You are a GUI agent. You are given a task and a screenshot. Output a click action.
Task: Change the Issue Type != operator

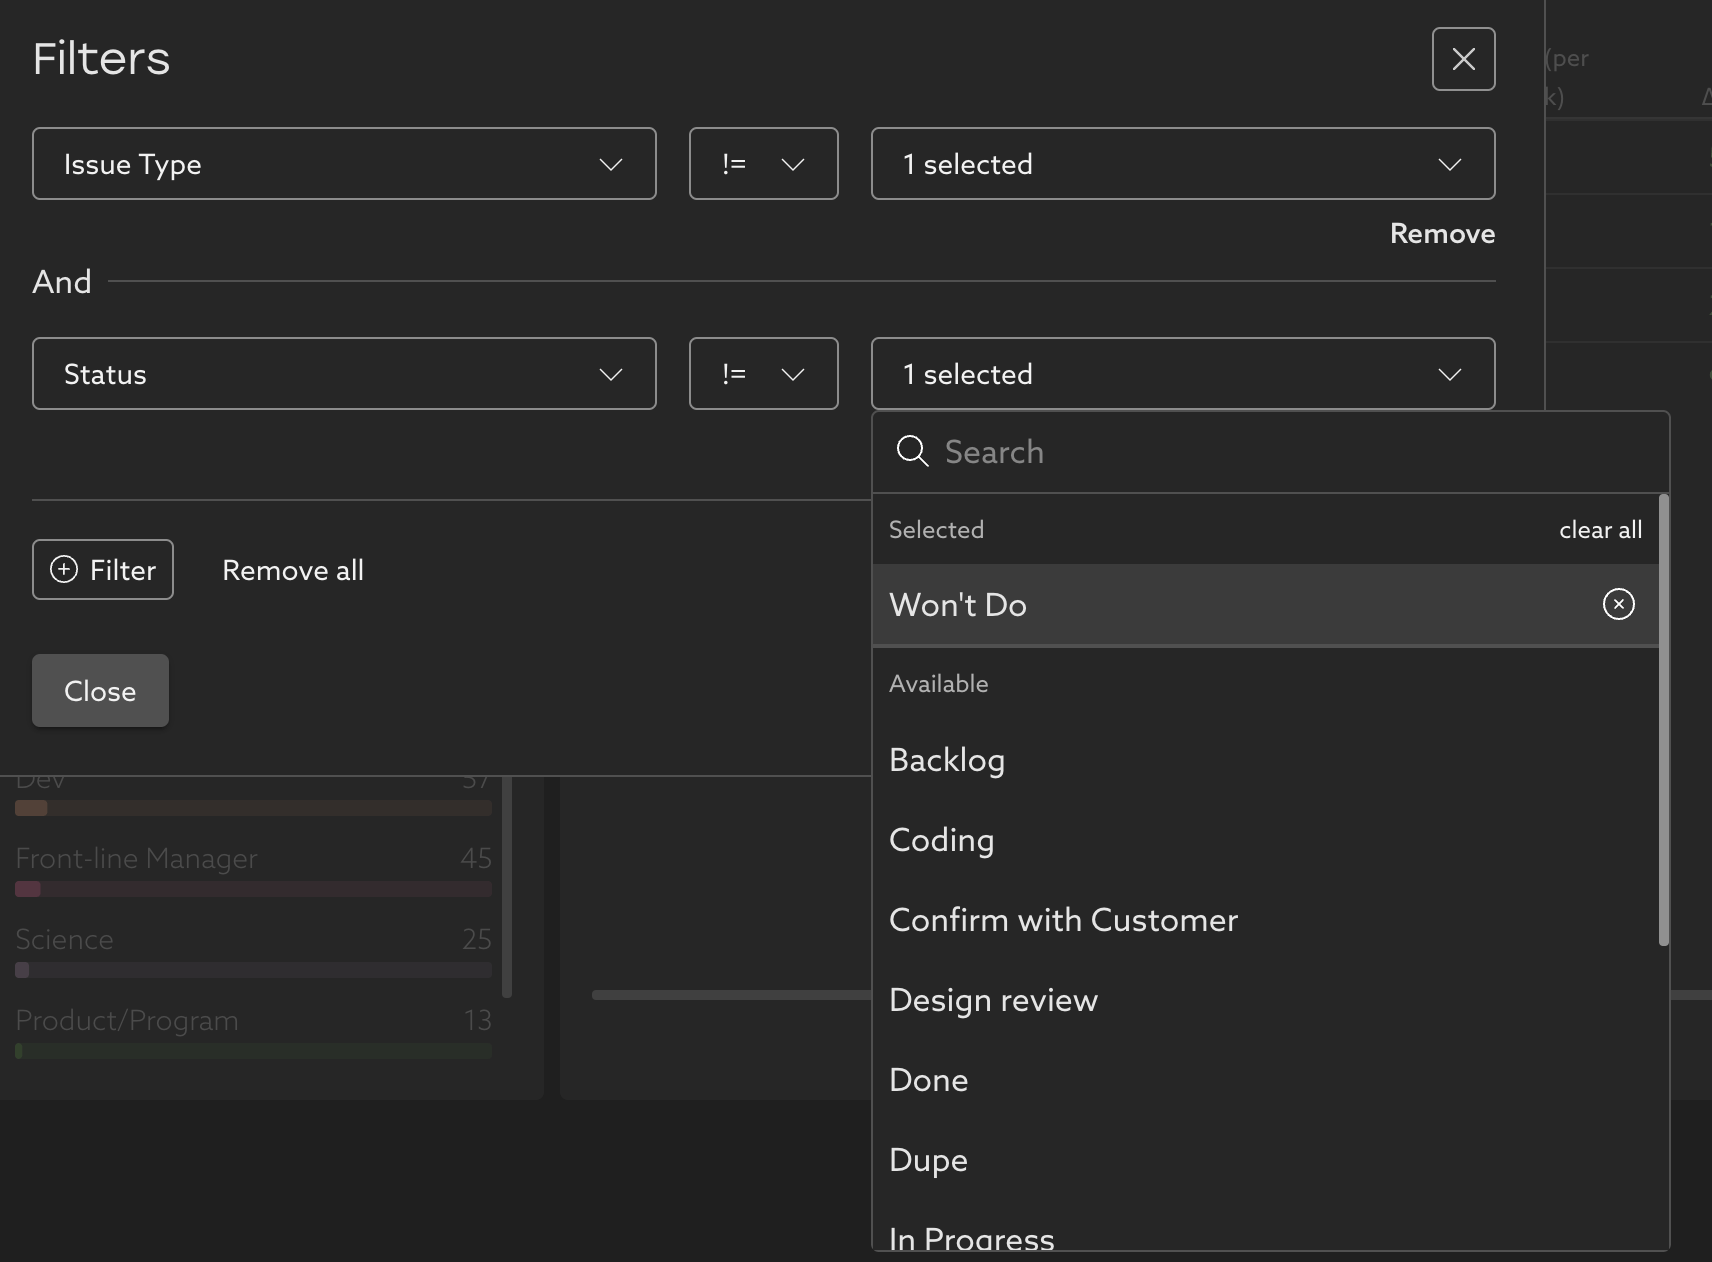[763, 164]
